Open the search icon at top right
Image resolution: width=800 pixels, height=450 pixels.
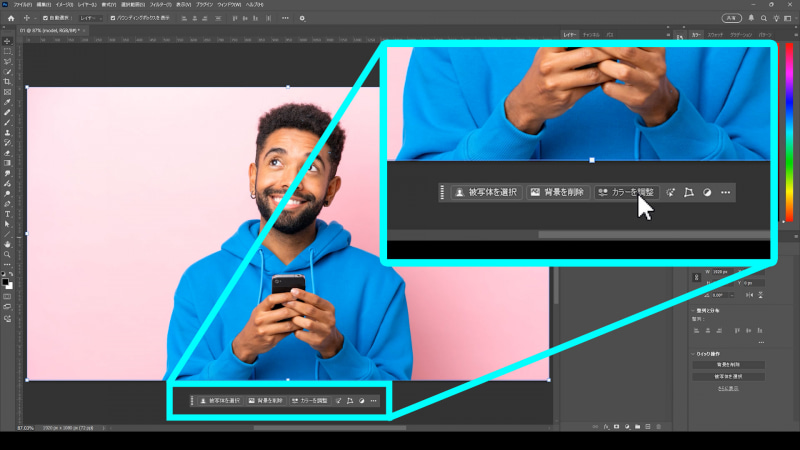764,18
